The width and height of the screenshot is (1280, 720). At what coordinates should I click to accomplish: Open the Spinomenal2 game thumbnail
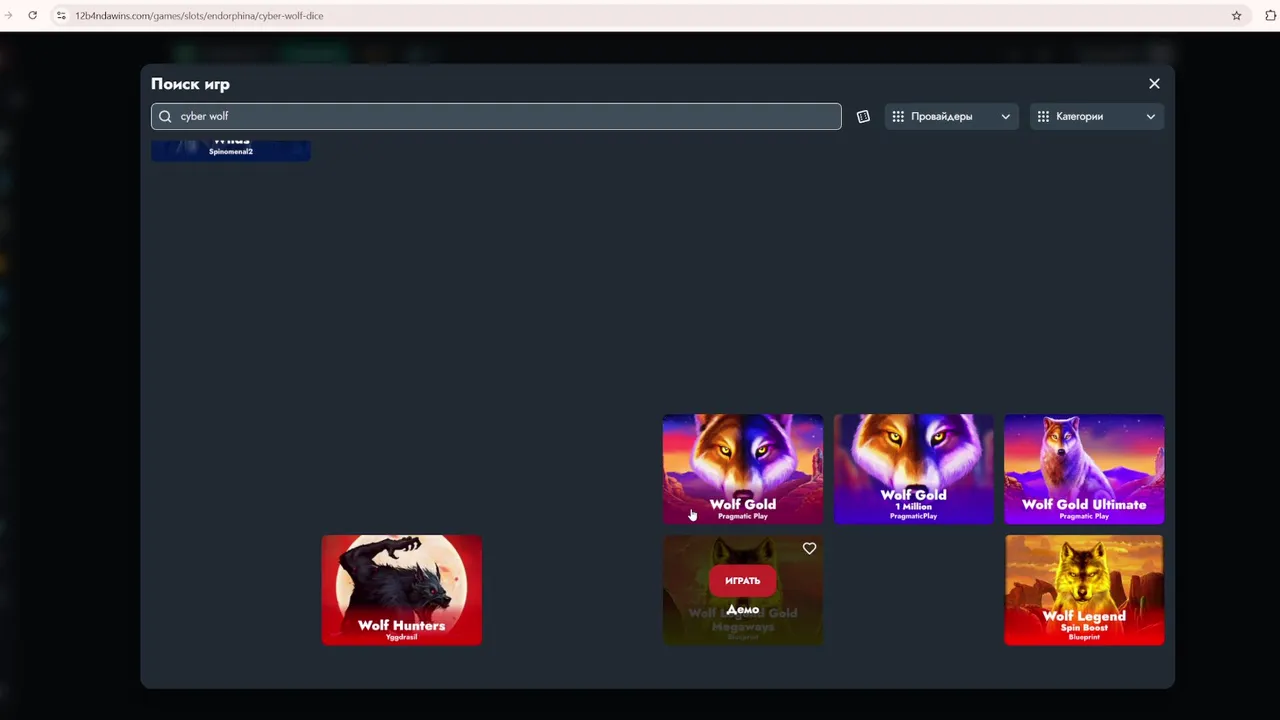pos(231,150)
